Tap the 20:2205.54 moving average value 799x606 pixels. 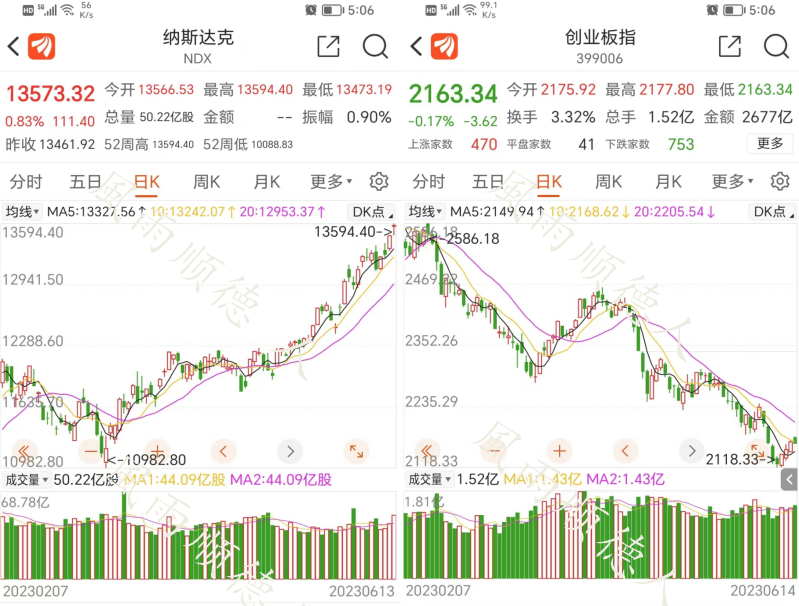(669, 212)
